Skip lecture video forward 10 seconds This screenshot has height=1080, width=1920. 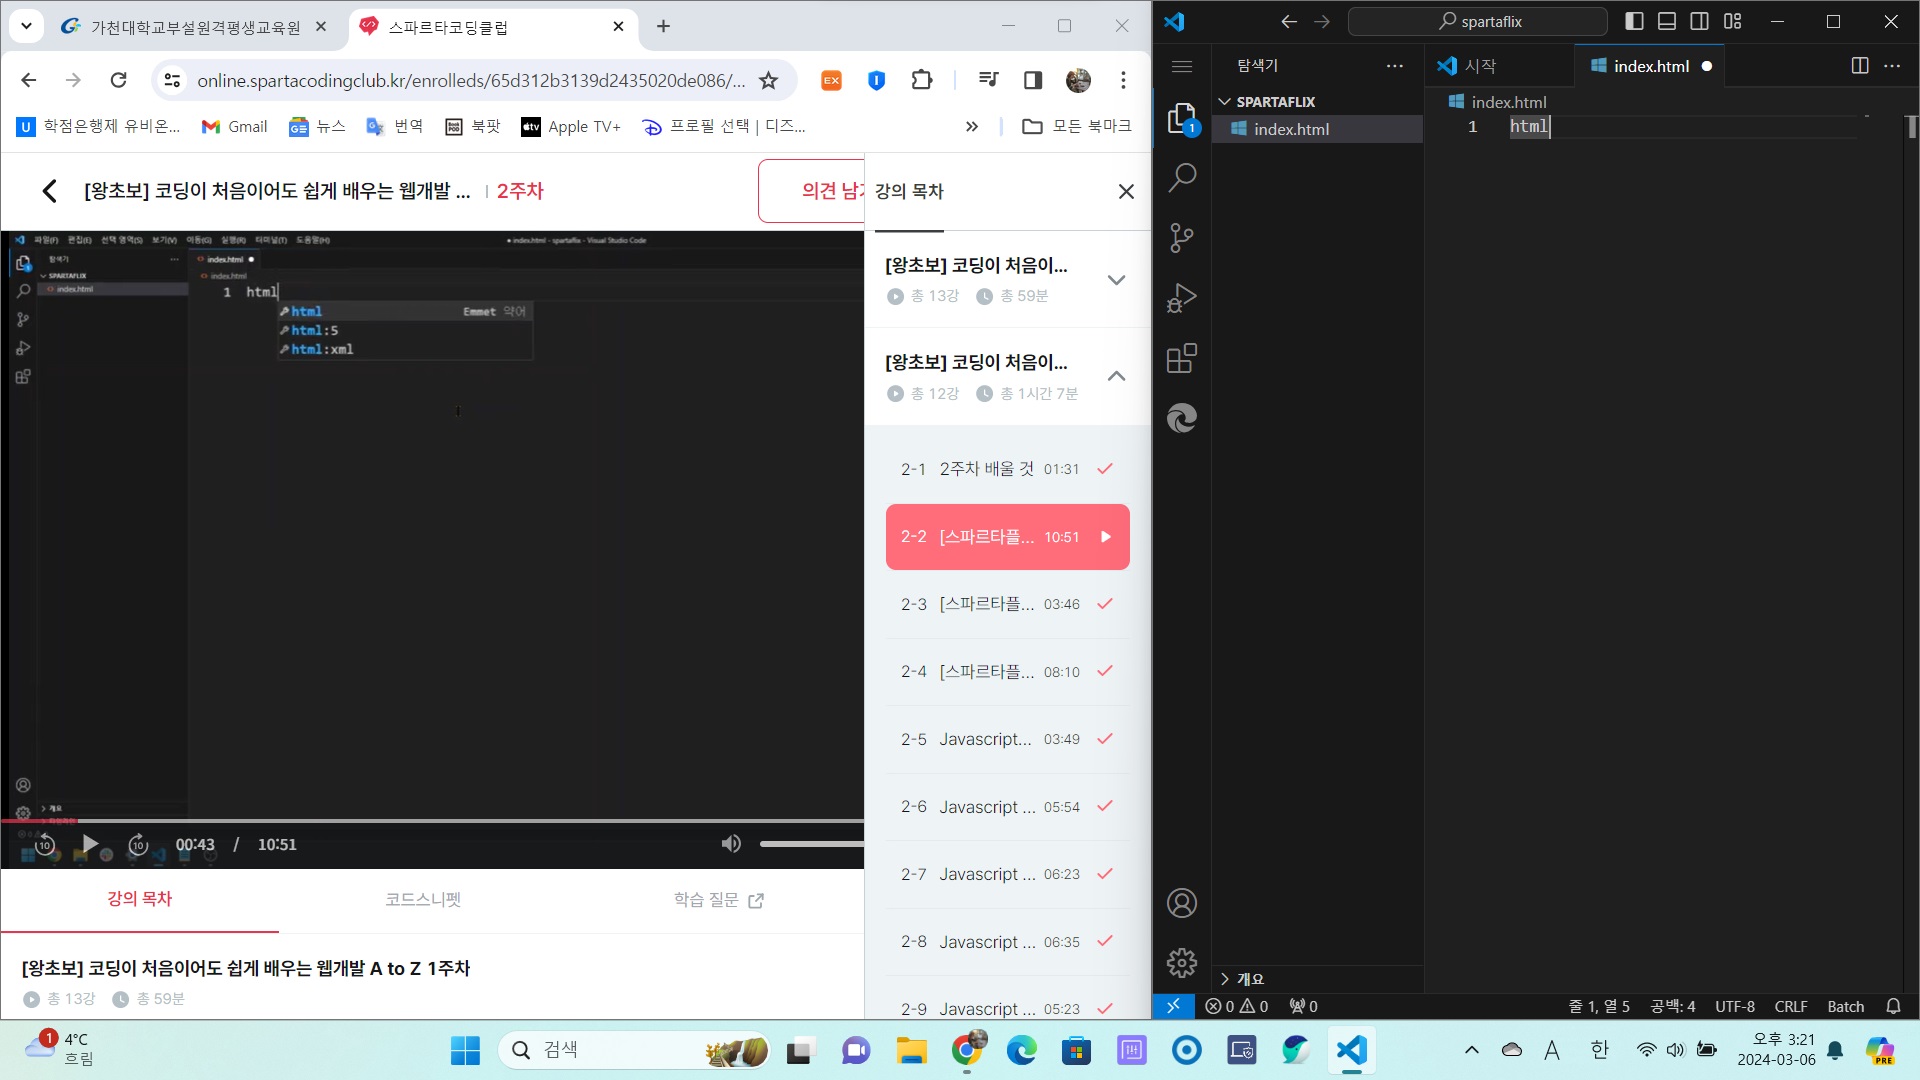coord(138,844)
